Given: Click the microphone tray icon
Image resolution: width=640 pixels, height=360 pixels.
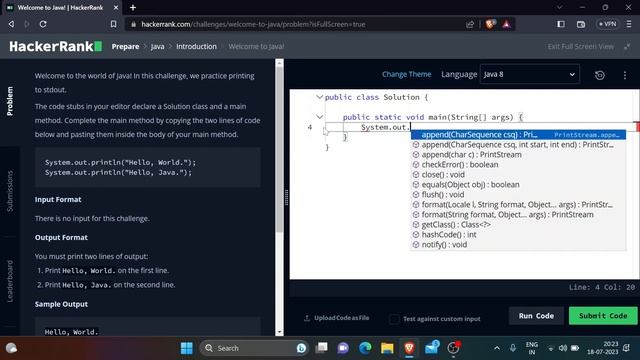Looking at the screenshot, I should tap(513, 348).
